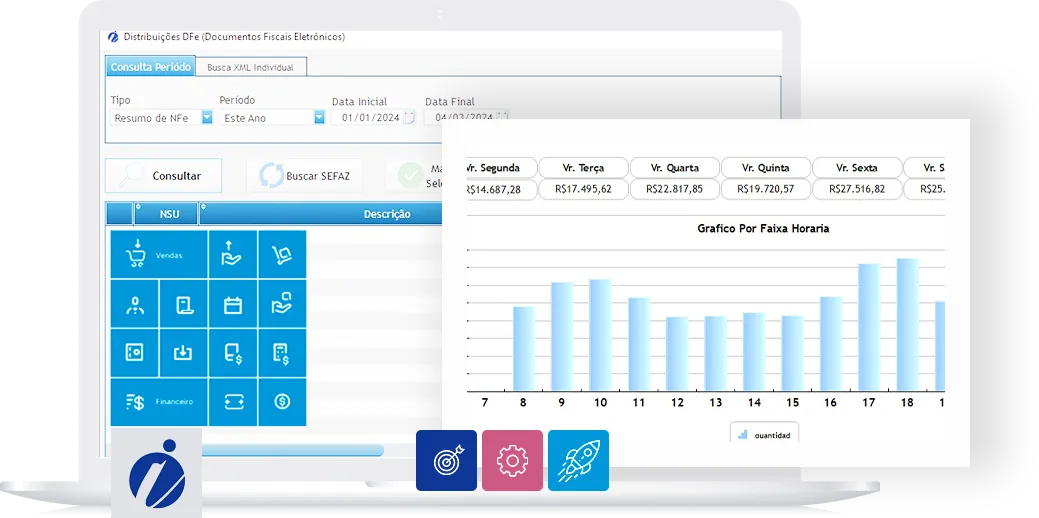
Task: Click the dark blue target icon
Action: [x=447, y=460]
